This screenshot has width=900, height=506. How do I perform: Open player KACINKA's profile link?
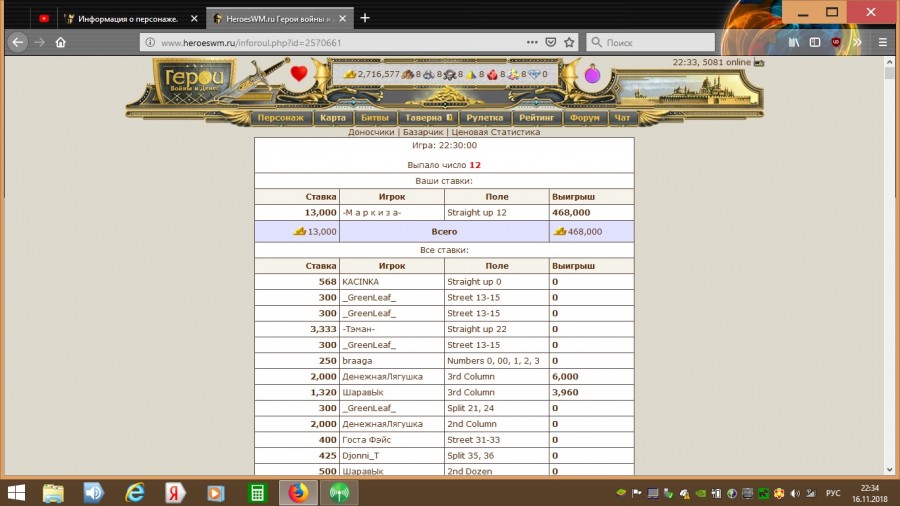coord(360,282)
